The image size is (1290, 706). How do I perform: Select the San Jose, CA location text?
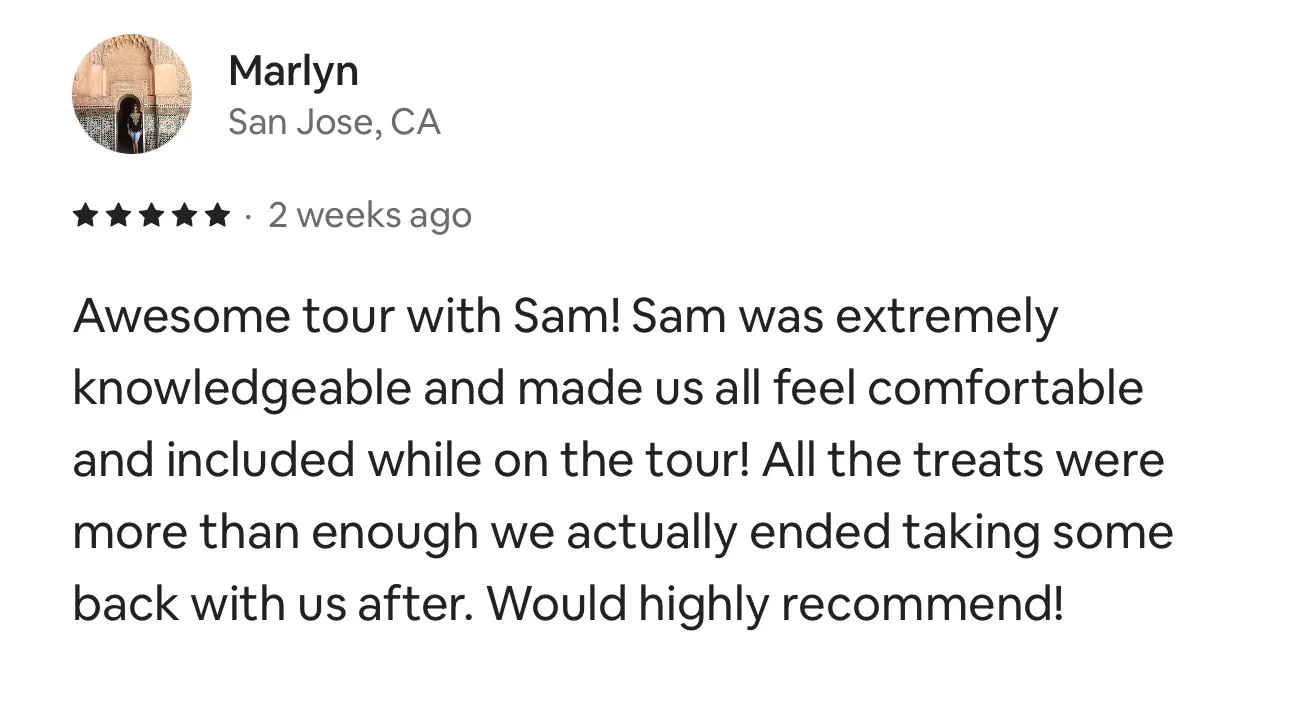(x=334, y=122)
